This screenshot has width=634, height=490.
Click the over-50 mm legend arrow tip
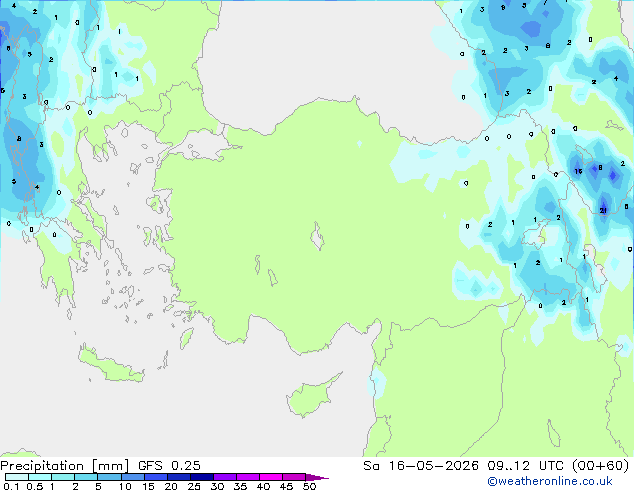coord(317,477)
